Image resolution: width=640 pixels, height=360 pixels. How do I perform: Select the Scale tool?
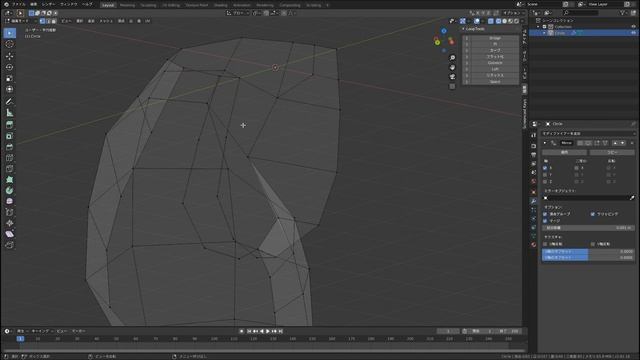coord(9,78)
